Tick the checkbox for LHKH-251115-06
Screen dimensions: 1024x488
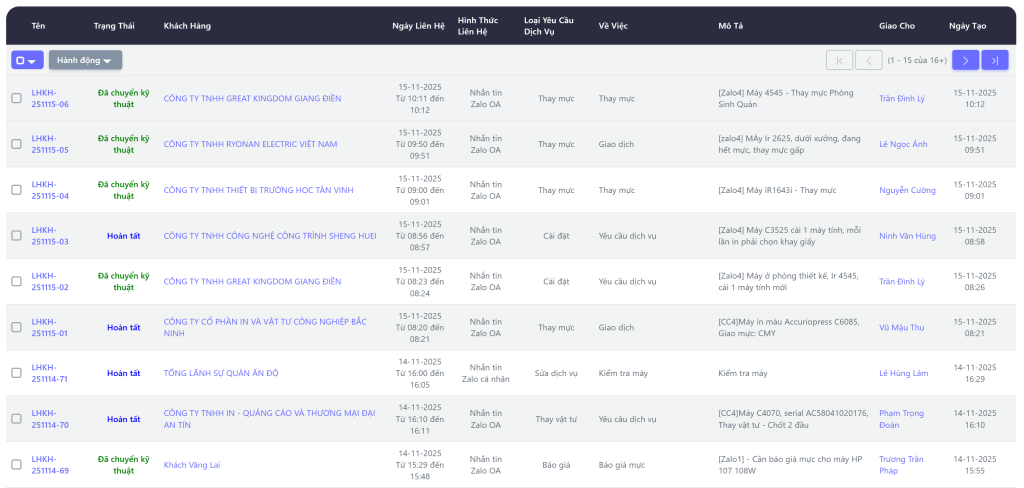tap(16, 98)
